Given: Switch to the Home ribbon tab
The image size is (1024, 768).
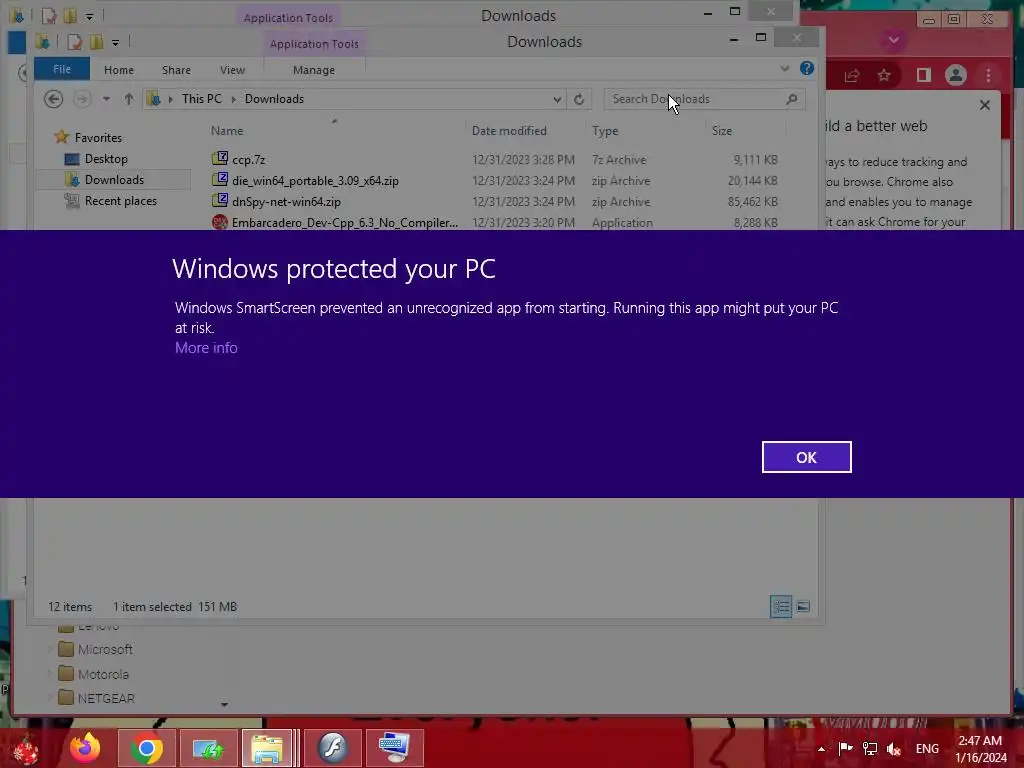Looking at the screenshot, I should pos(119,70).
